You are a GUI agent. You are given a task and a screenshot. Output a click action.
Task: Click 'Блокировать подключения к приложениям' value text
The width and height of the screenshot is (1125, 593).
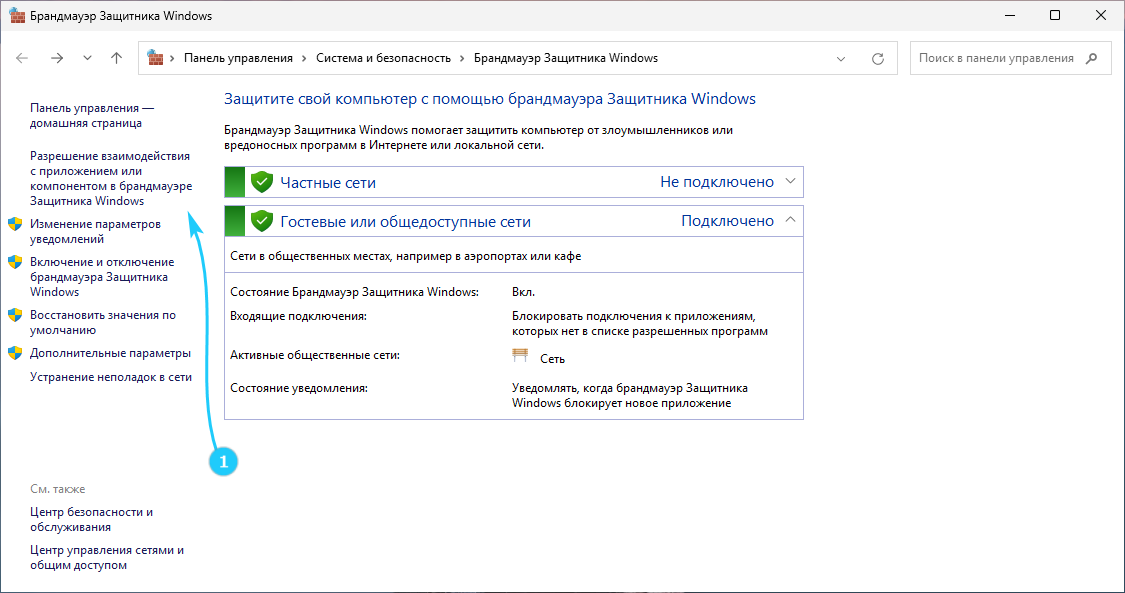tap(640, 323)
